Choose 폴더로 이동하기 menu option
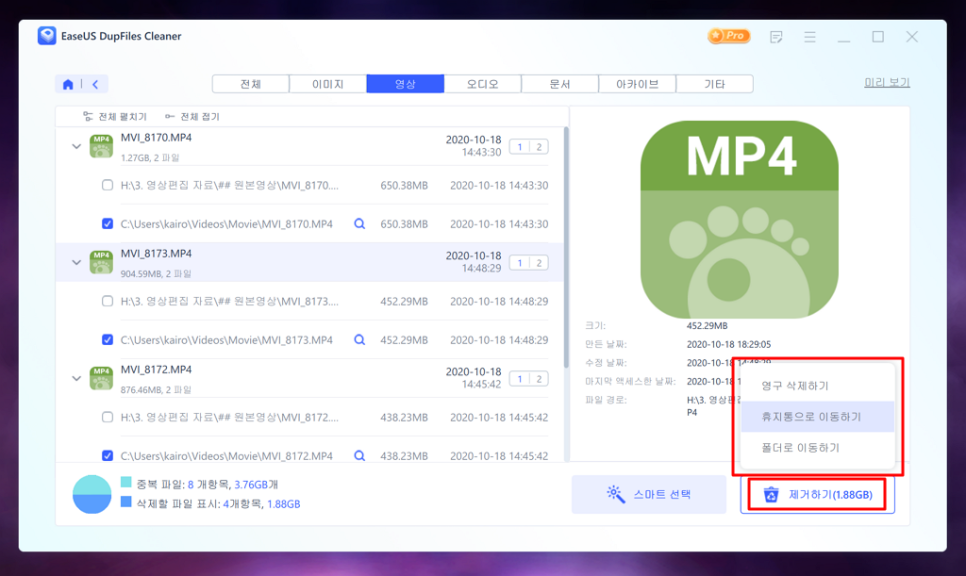The height and width of the screenshot is (576, 966). pyautogui.click(x=818, y=447)
